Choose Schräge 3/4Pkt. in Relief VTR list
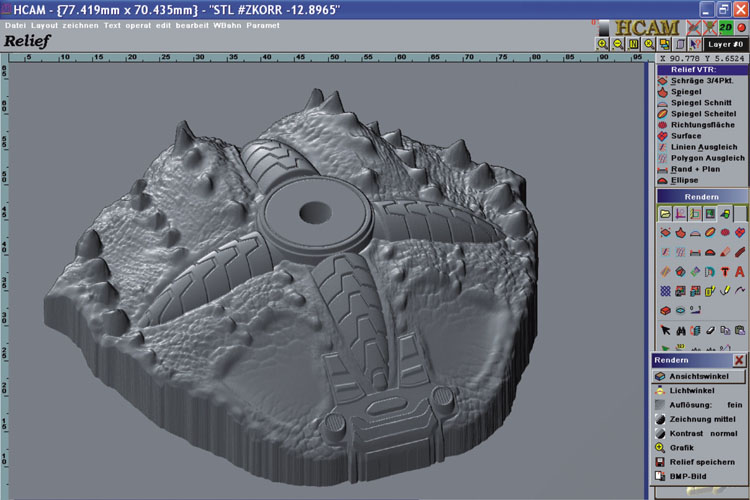The image size is (750, 500). (x=701, y=80)
